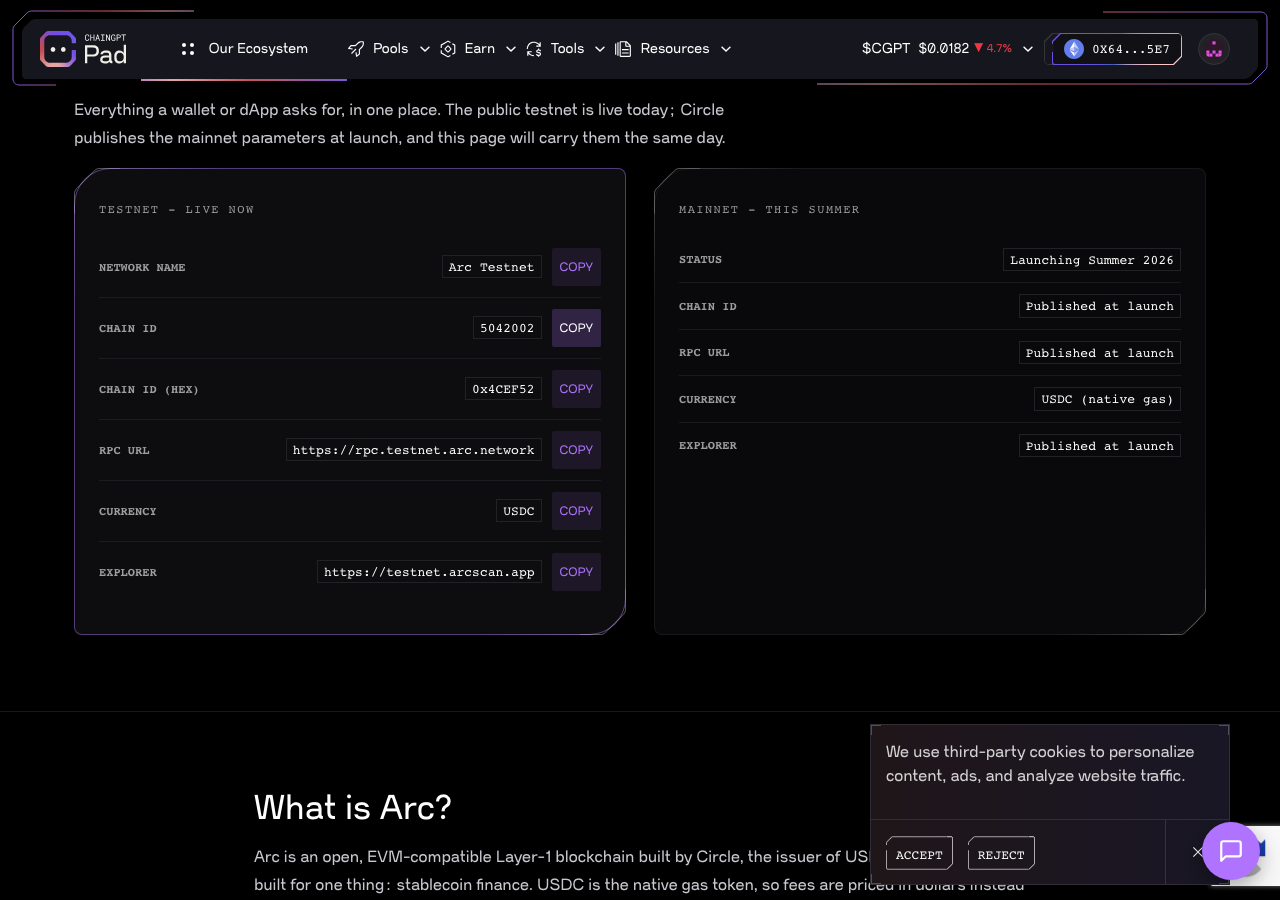Click the 4.7% price change indicator

[993, 48]
